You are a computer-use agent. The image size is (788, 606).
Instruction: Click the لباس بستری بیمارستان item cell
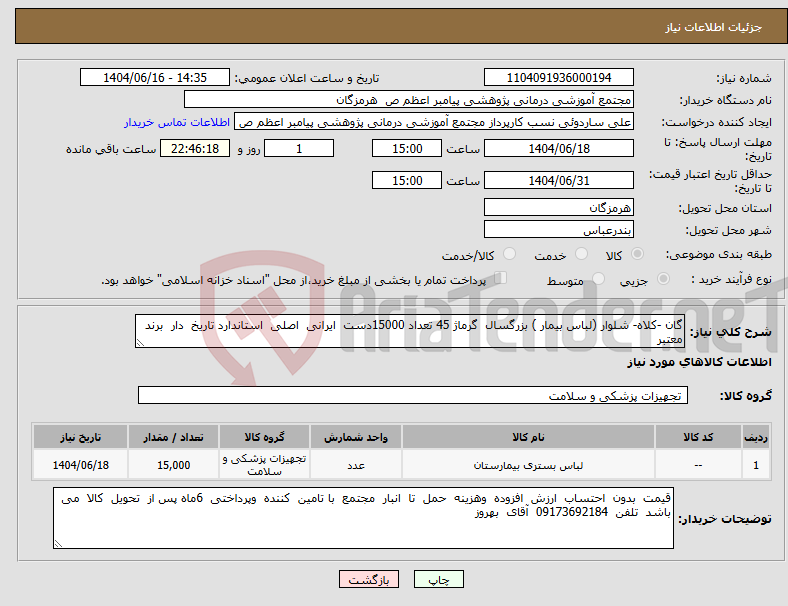point(528,465)
